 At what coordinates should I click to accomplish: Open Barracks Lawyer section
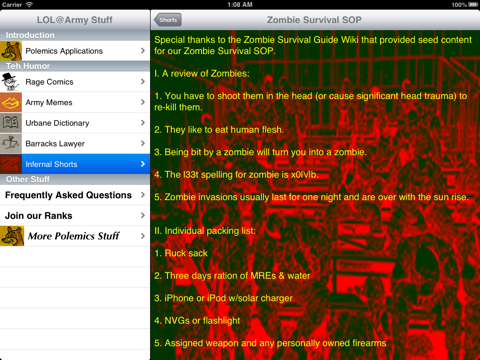click(x=75, y=144)
